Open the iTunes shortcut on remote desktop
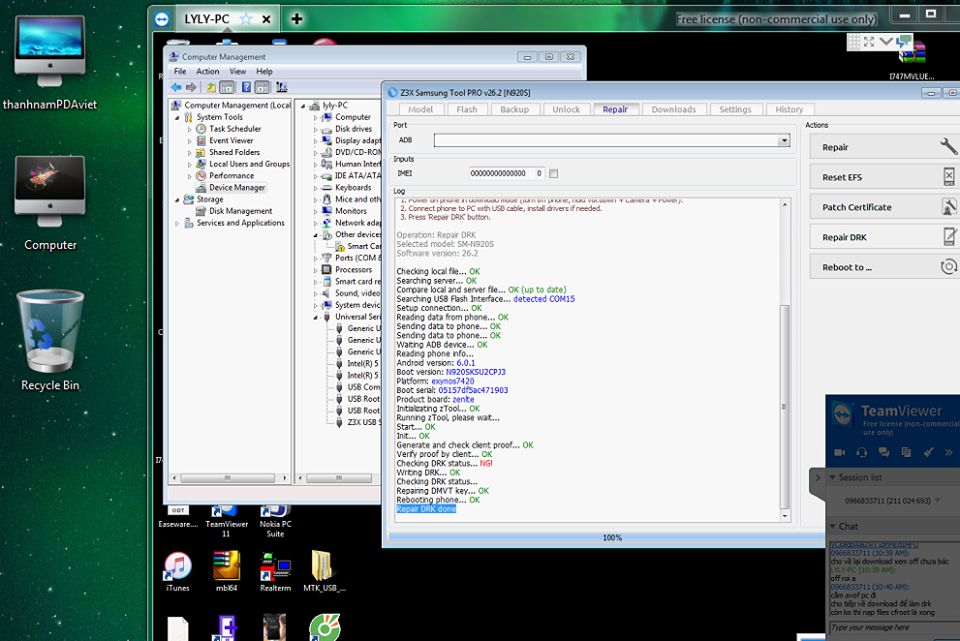 click(x=178, y=571)
